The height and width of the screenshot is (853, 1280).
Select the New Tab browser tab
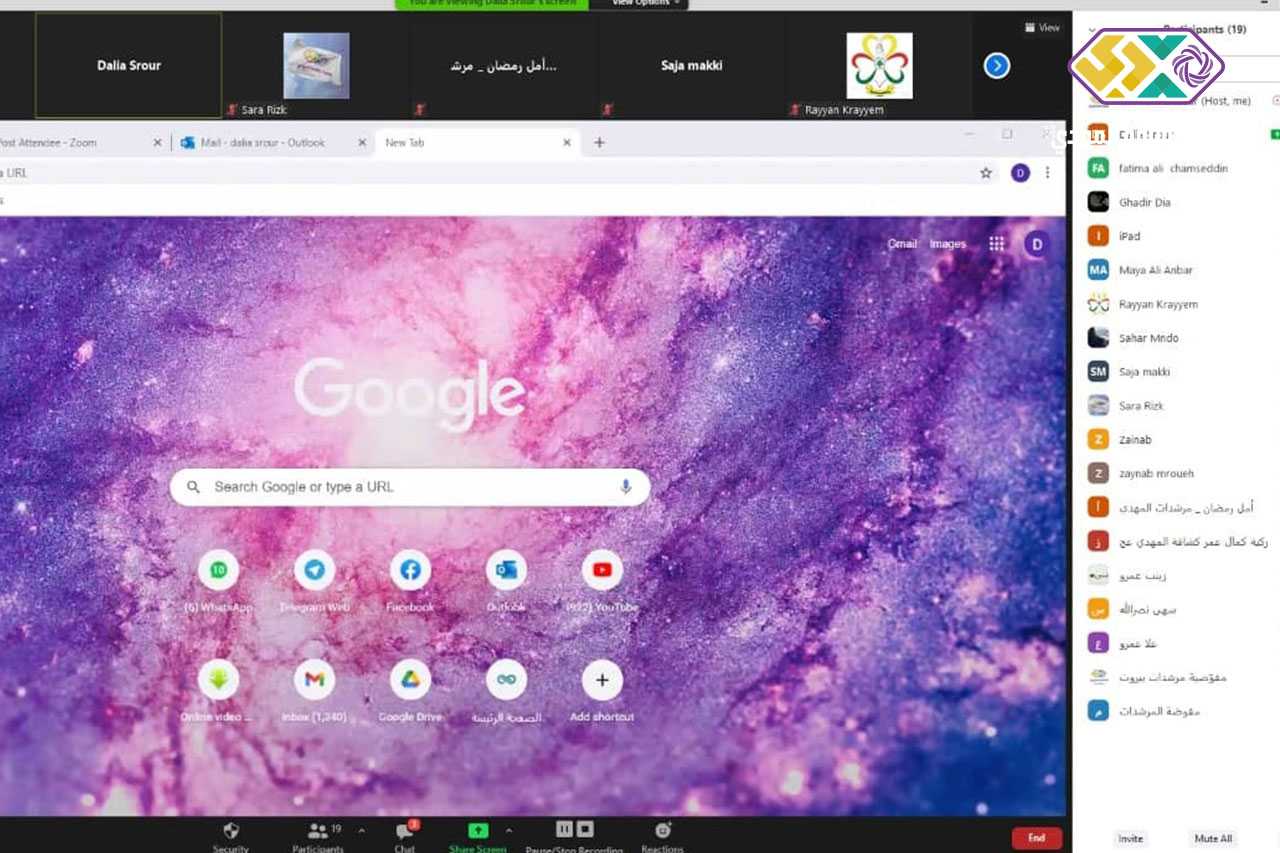point(468,143)
